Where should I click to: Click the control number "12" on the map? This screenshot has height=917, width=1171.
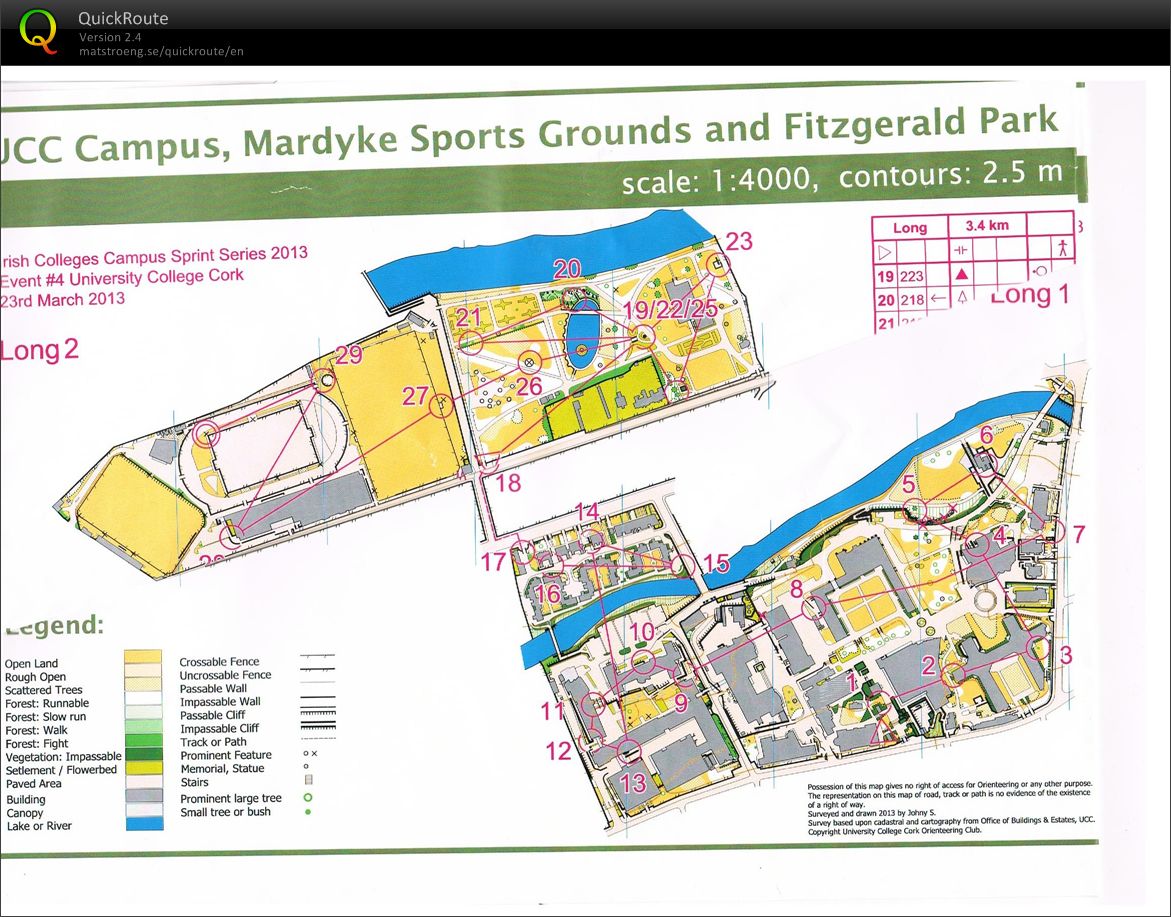pyautogui.click(x=559, y=750)
